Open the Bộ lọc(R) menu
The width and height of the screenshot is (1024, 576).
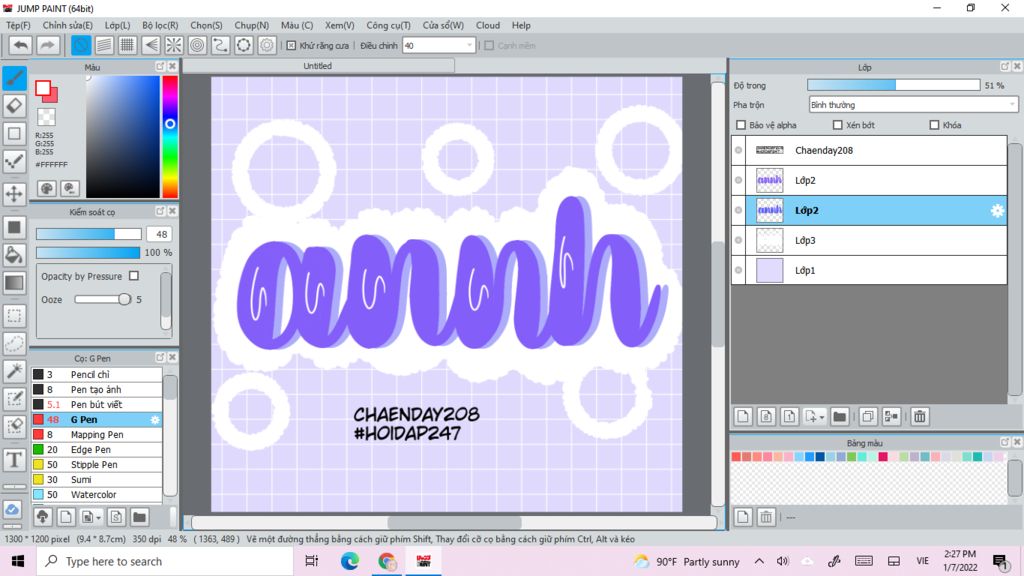click(x=160, y=25)
